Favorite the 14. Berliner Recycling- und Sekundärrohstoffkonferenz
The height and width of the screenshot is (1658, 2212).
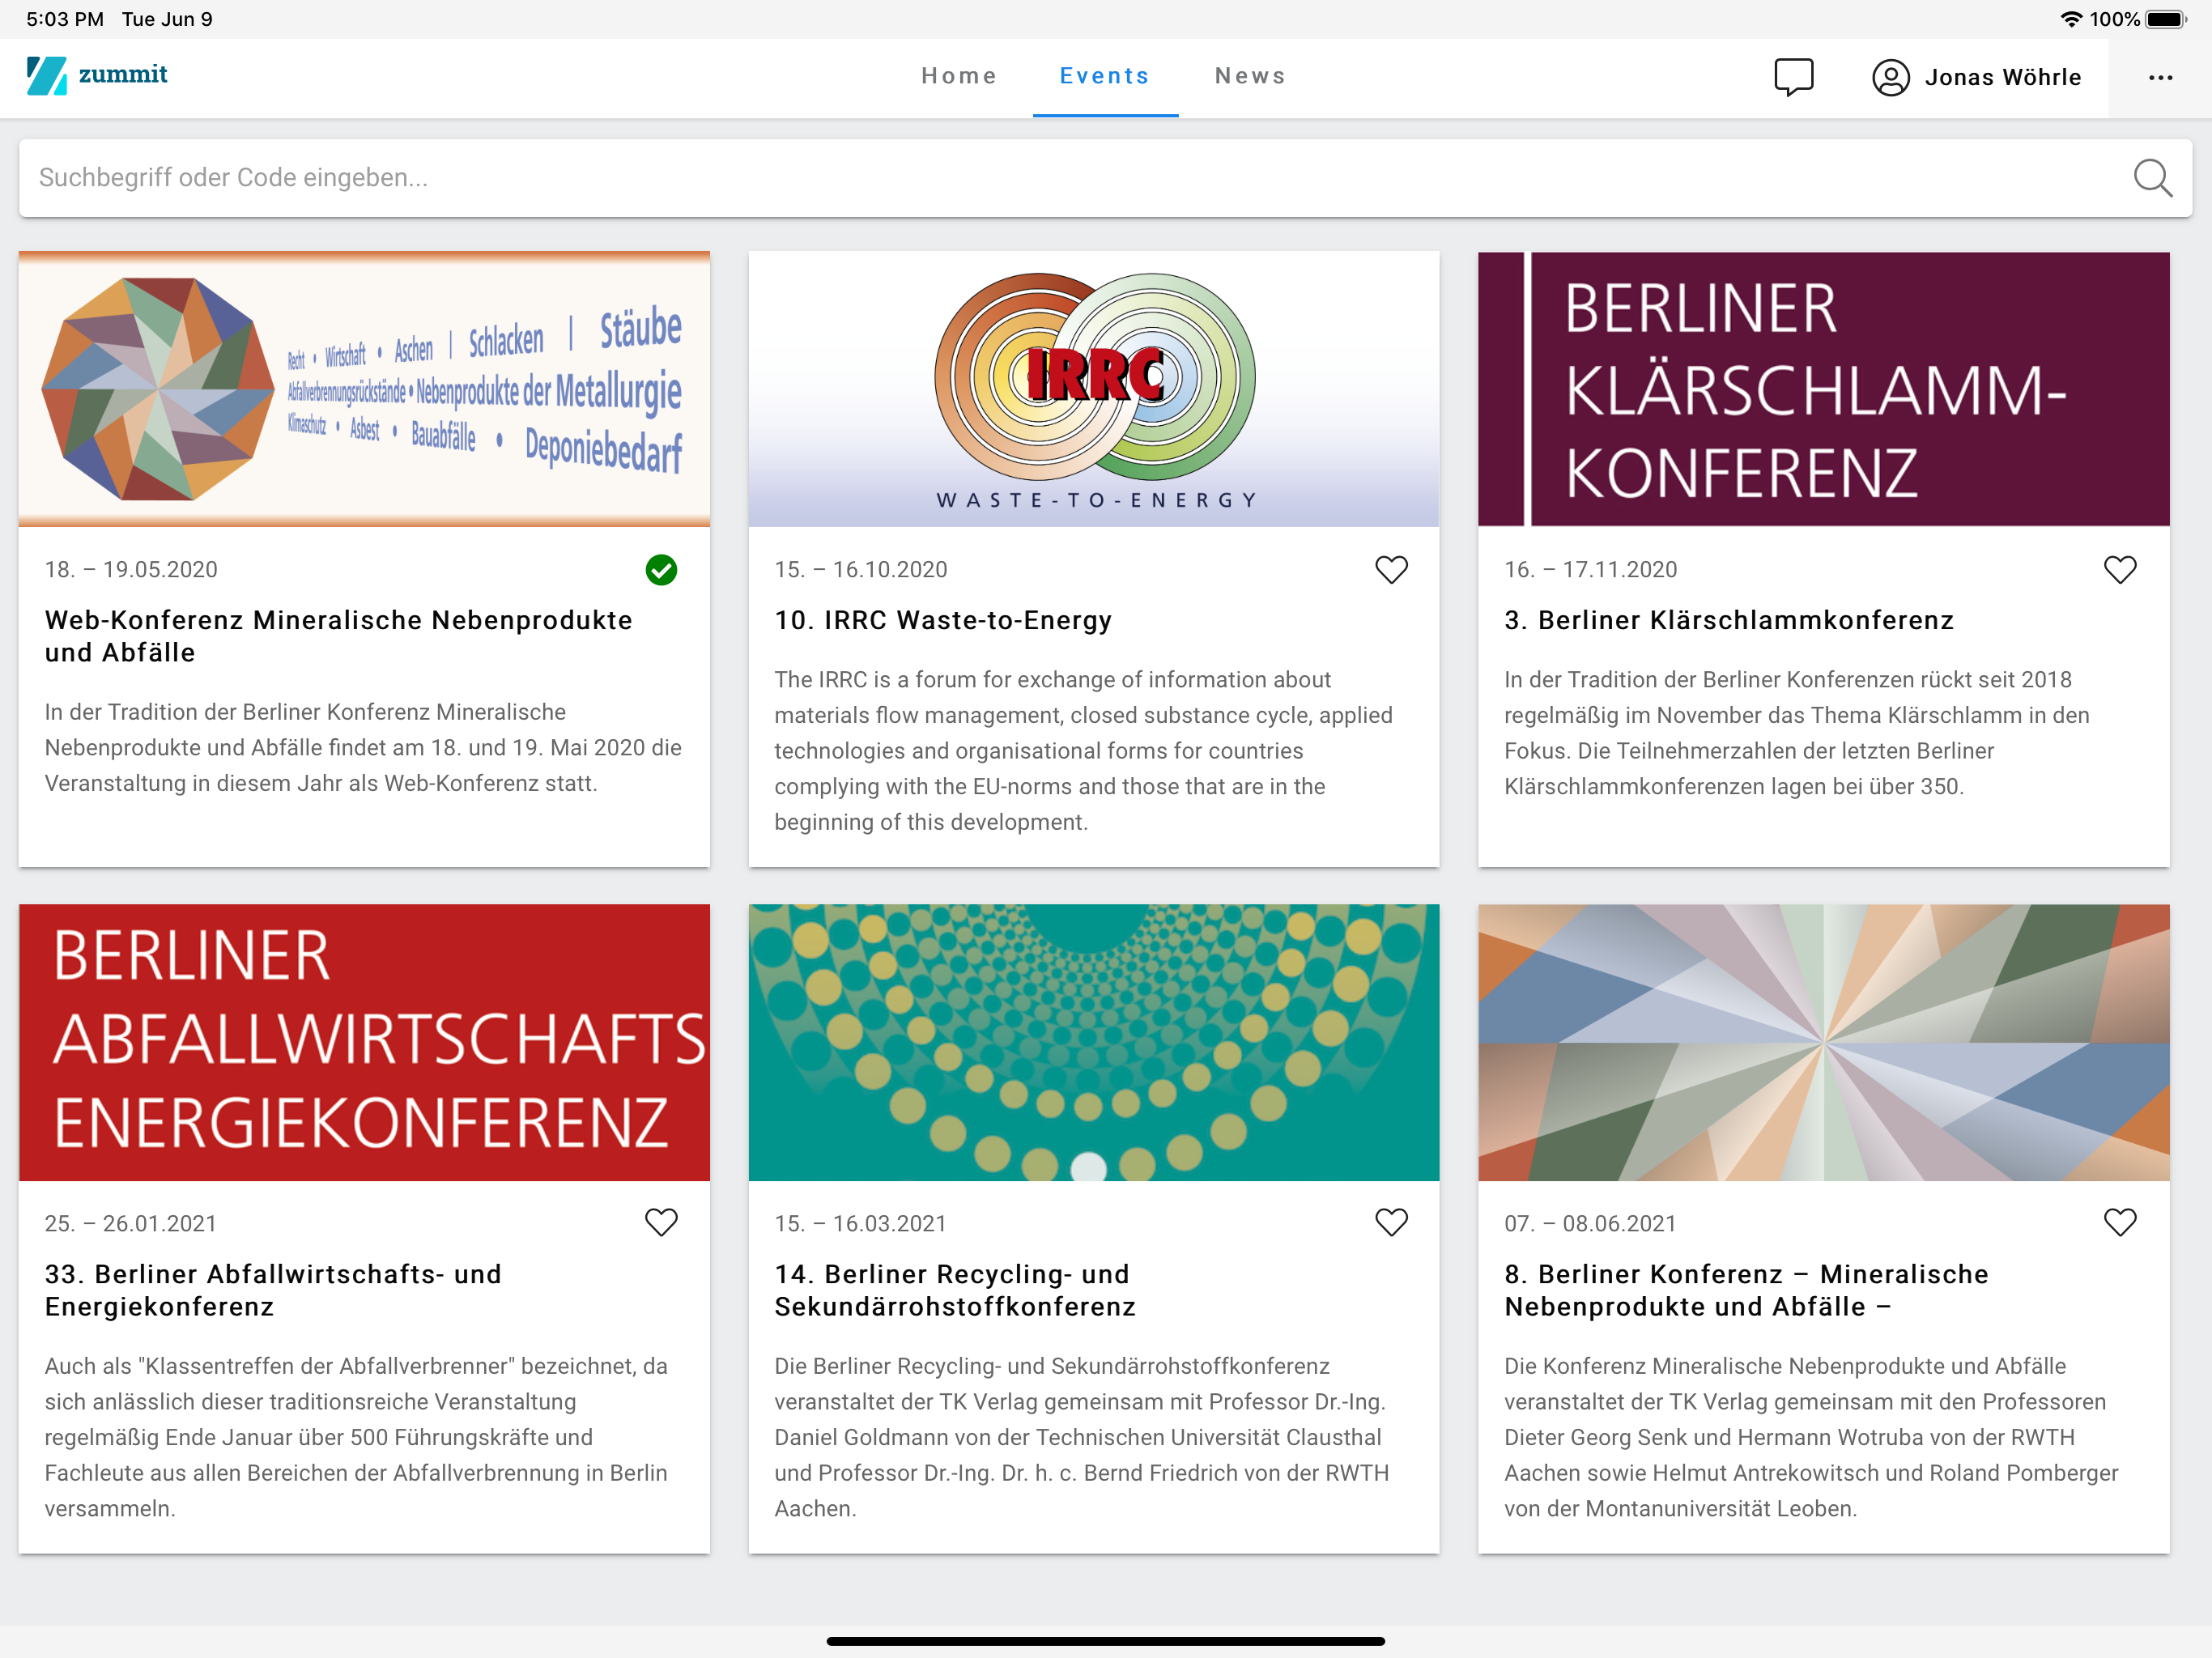pos(1391,1222)
